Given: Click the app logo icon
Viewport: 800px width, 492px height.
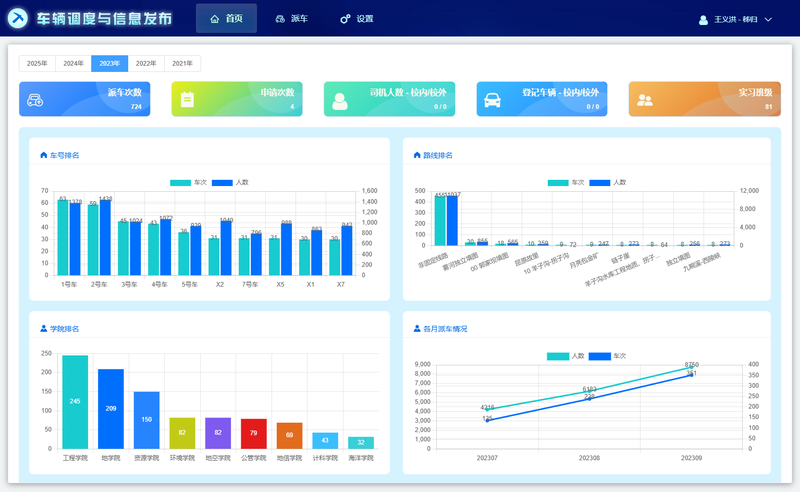Looking at the screenshot, I should tap(18, 18).
